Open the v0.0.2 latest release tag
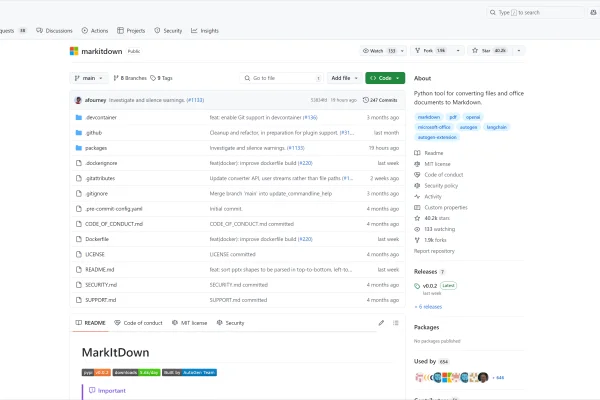600x400 pixels. pos(430,286)
